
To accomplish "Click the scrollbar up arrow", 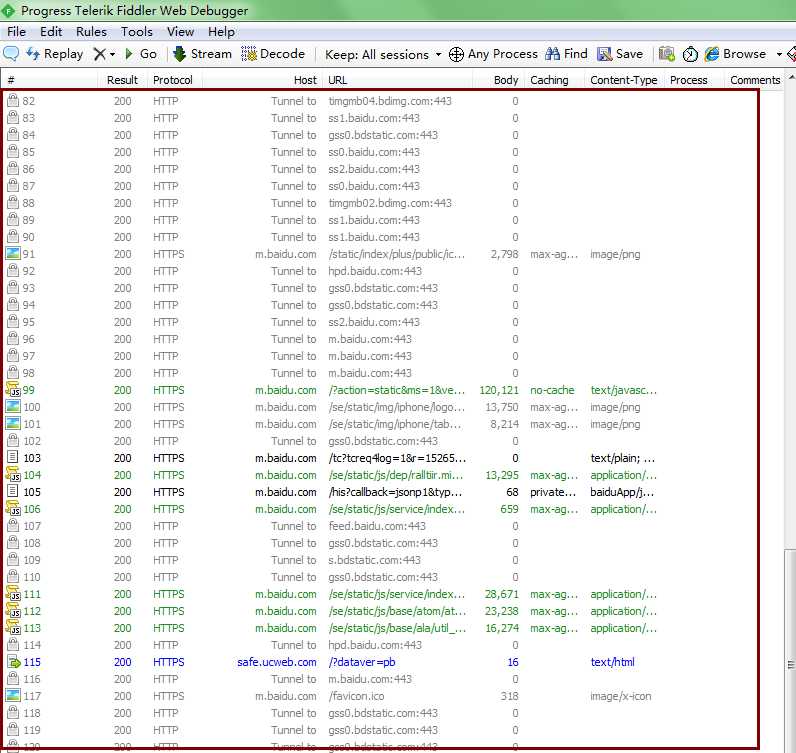I will (x=790, y=77).
